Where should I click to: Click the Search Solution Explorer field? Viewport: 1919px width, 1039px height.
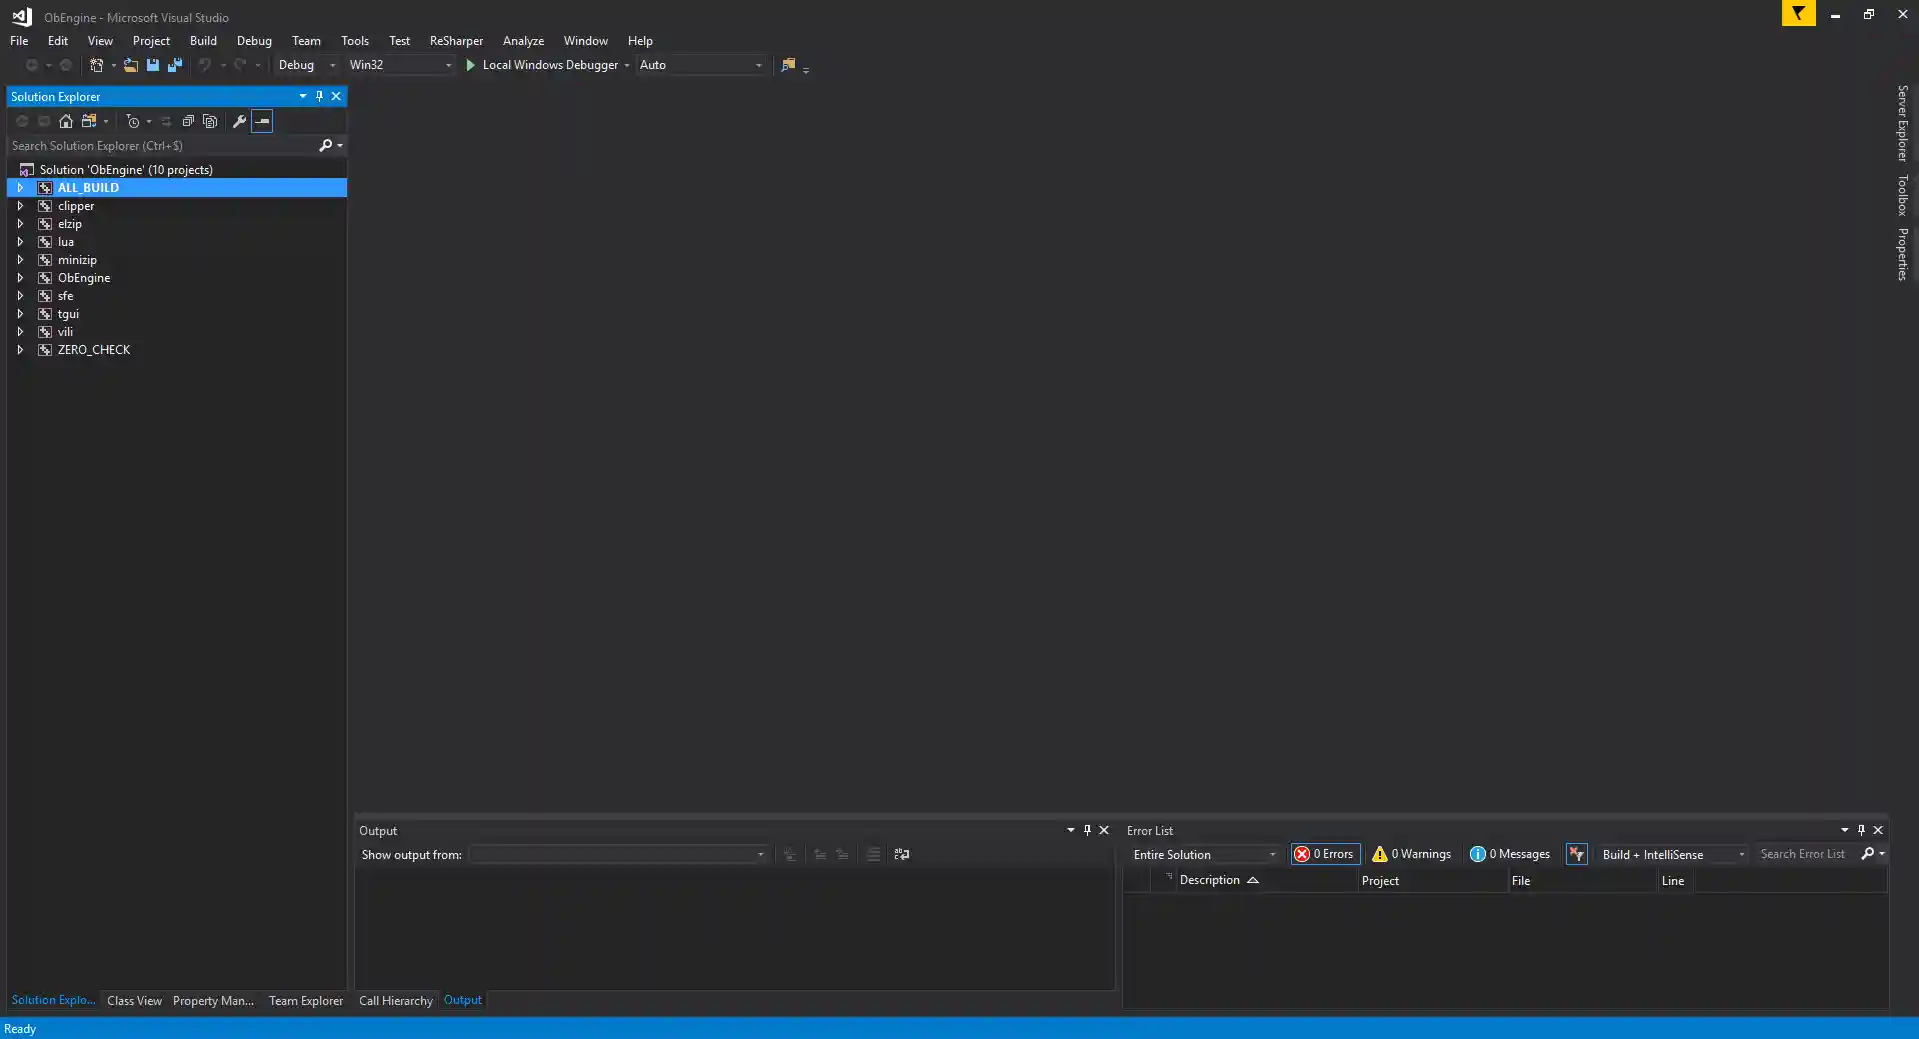pos(160,146)
